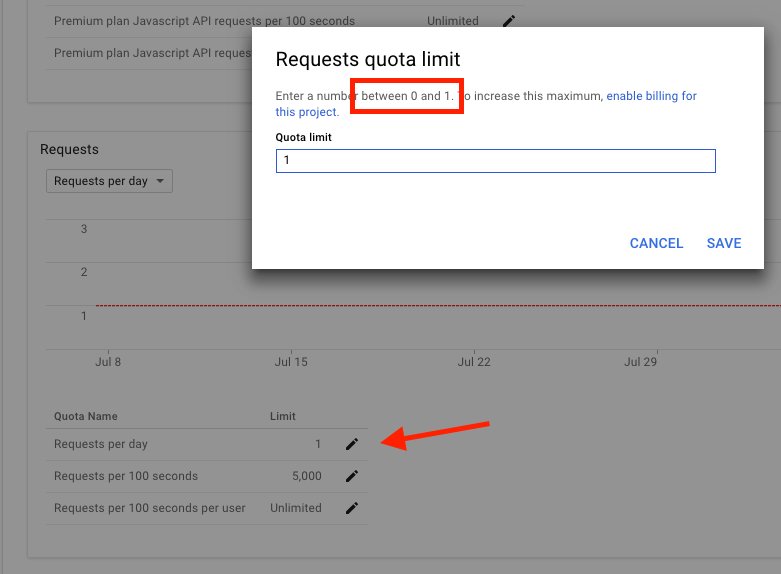Select the Jul 8 axis label
Viewport: 781px width, 574px height.
(108, 362)
